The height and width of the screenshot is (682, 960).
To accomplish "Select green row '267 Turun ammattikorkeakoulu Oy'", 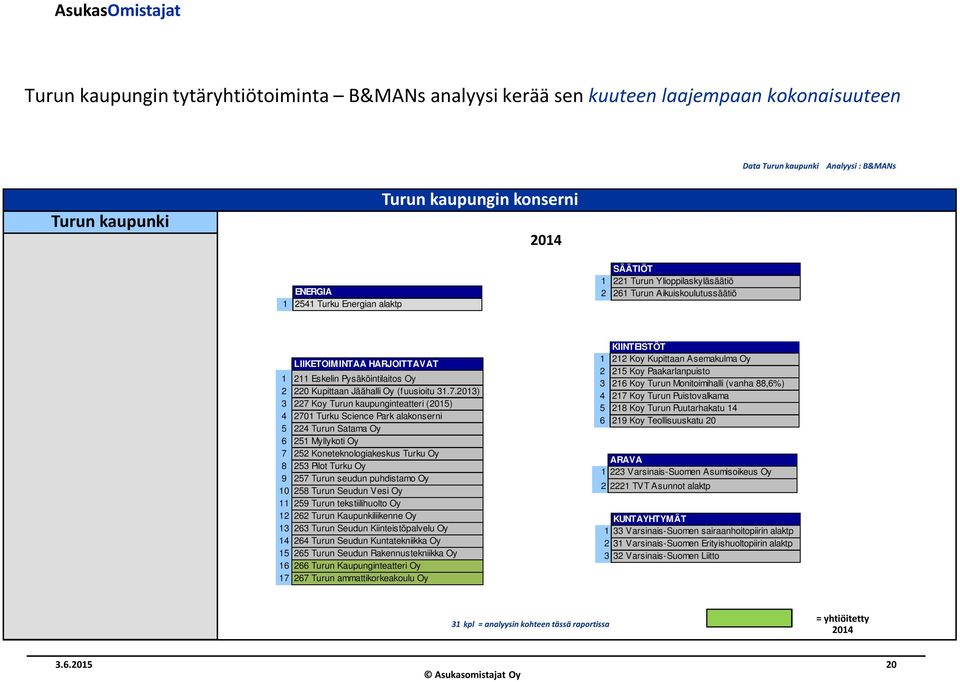I will pos(387,578).
